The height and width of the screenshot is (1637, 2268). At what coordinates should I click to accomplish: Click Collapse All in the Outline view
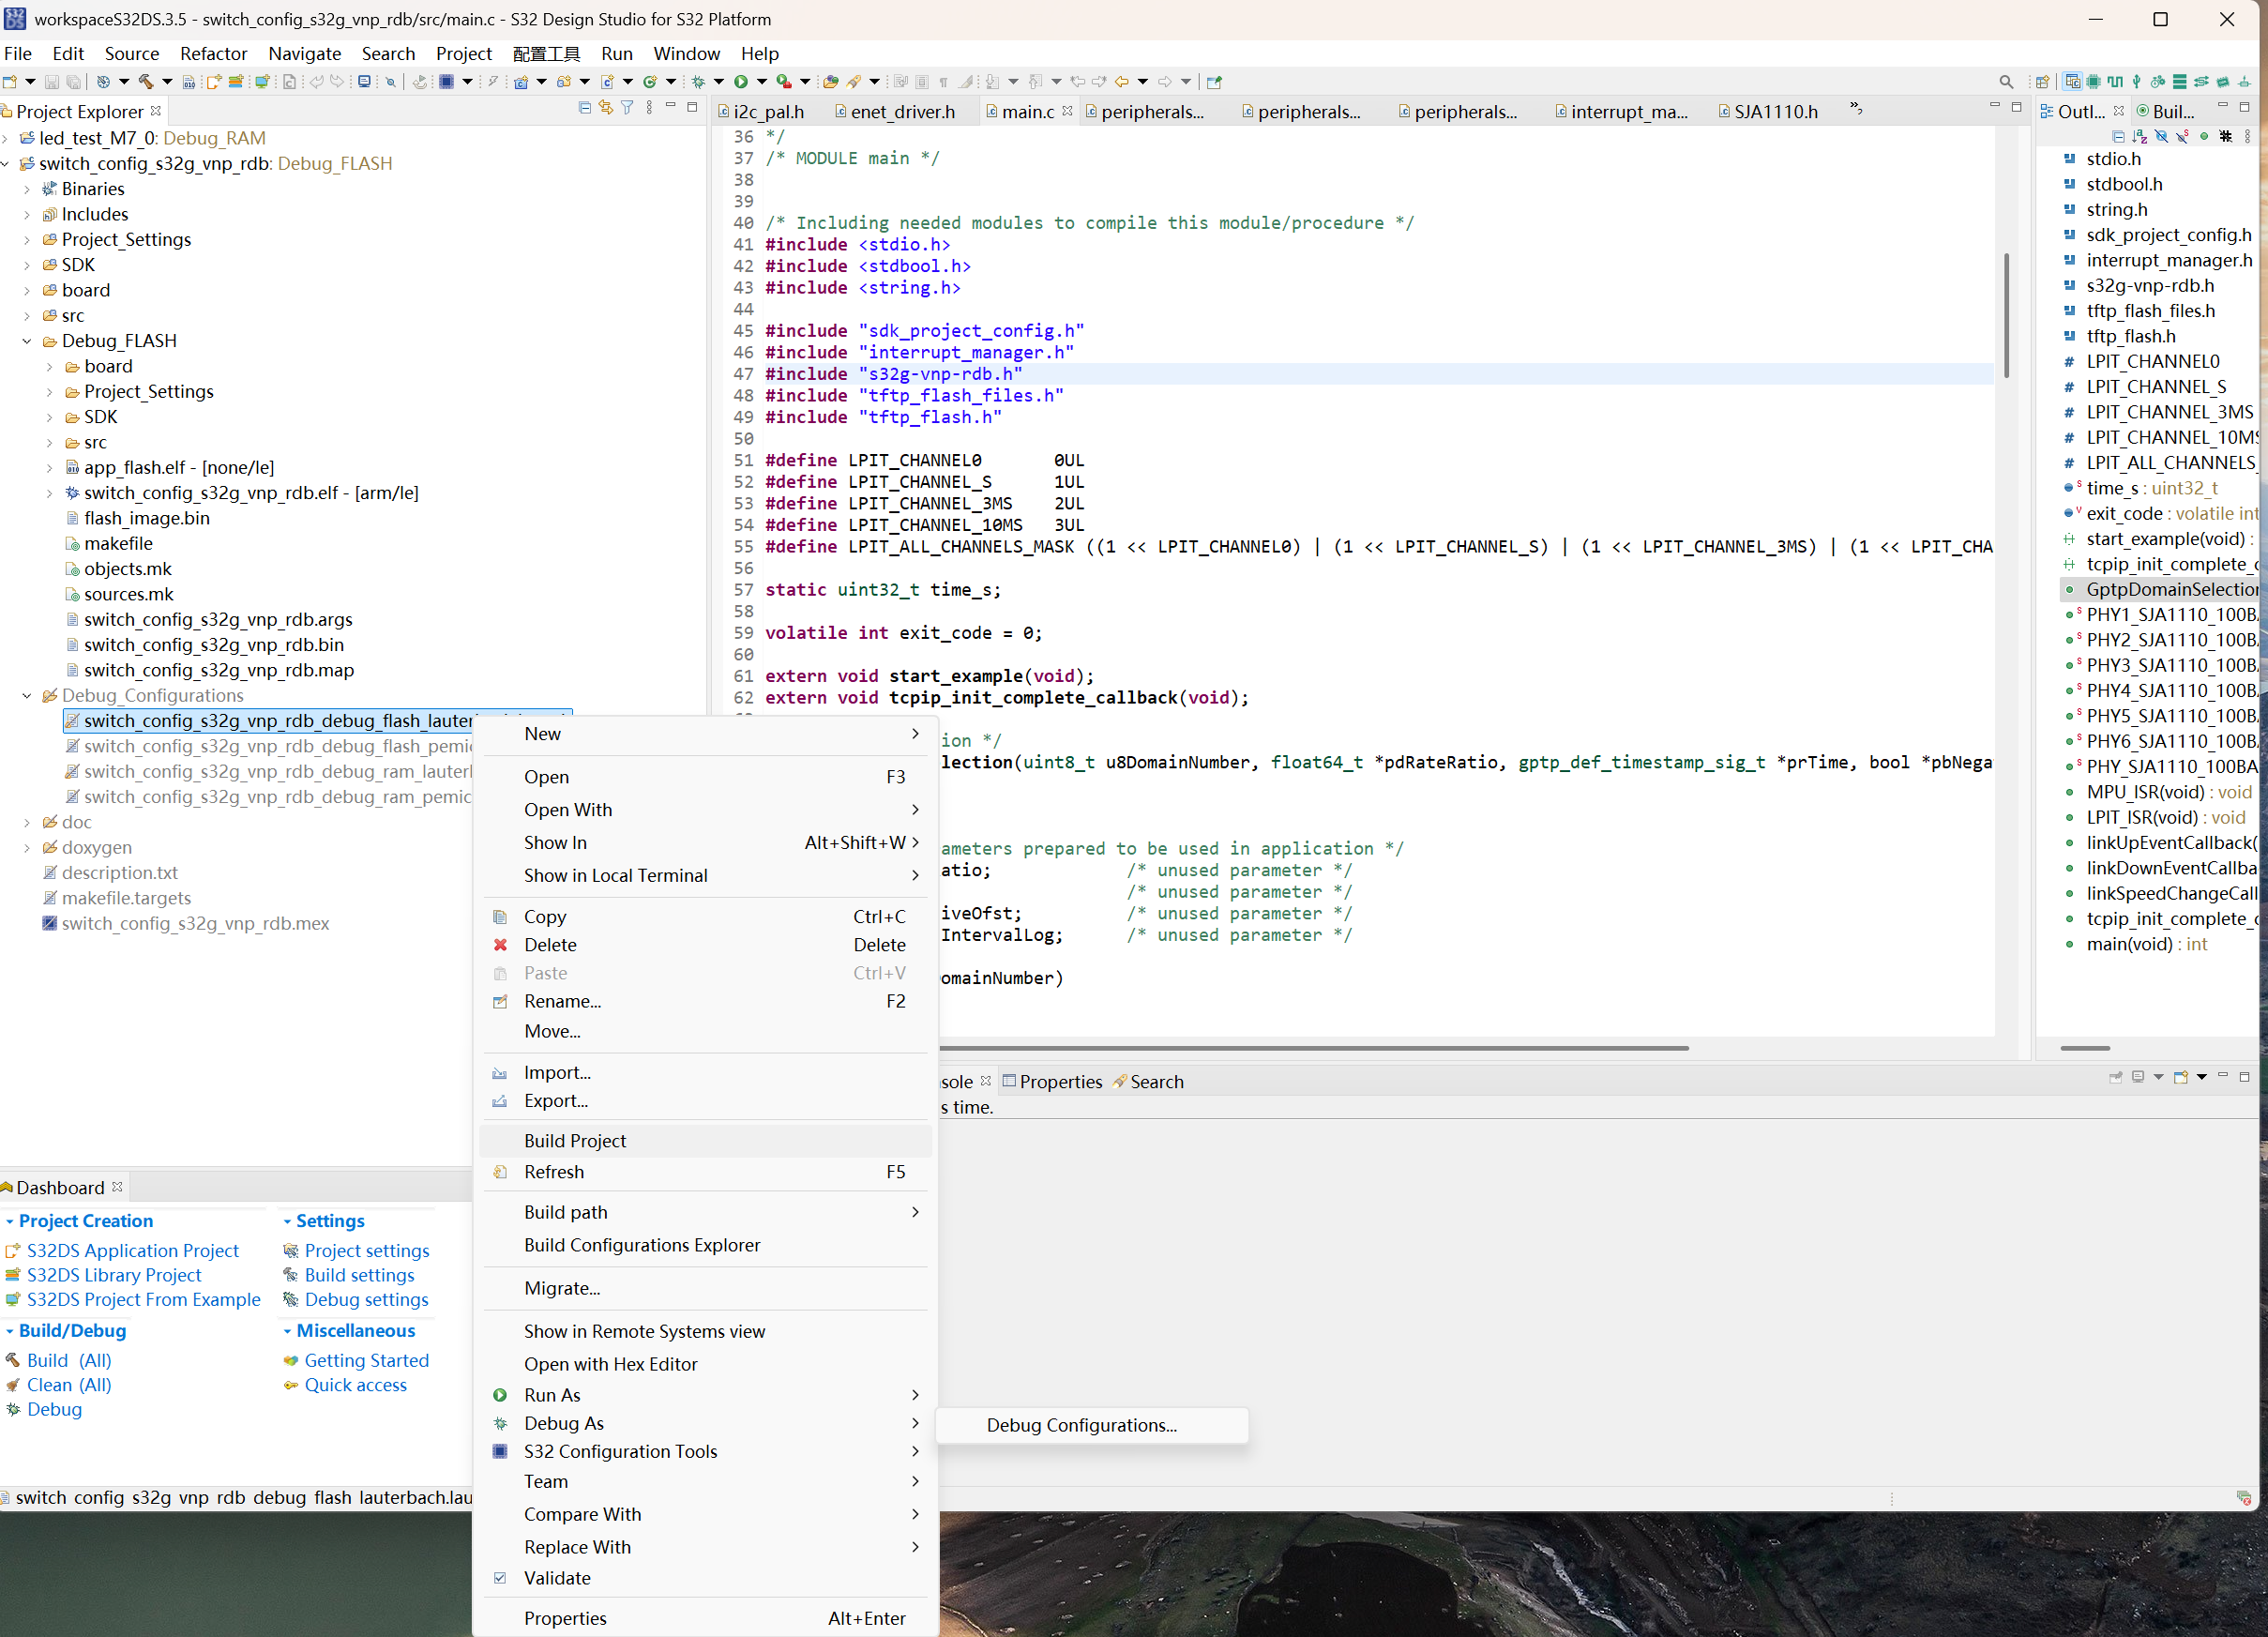pyautogui.click(x=2119, y=138)
